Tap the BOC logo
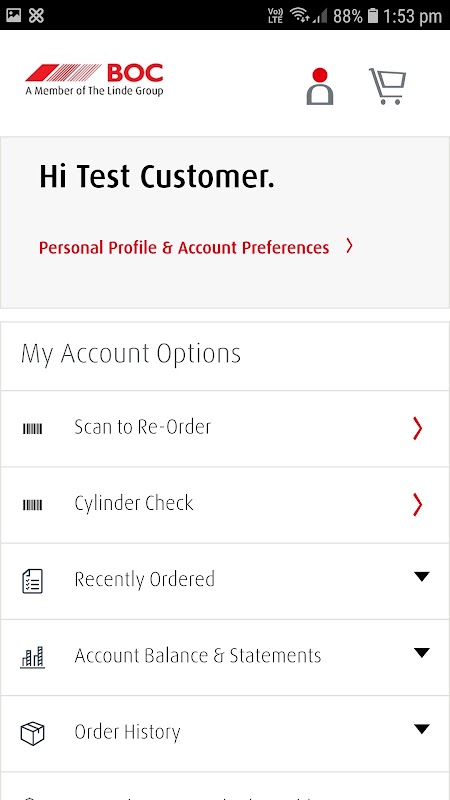450x800 pixels. [94, 80]
